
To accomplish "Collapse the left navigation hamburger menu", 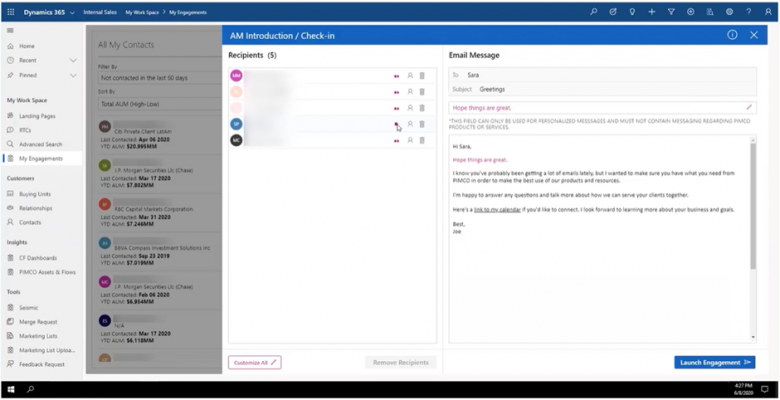I will tap(11, 31).
